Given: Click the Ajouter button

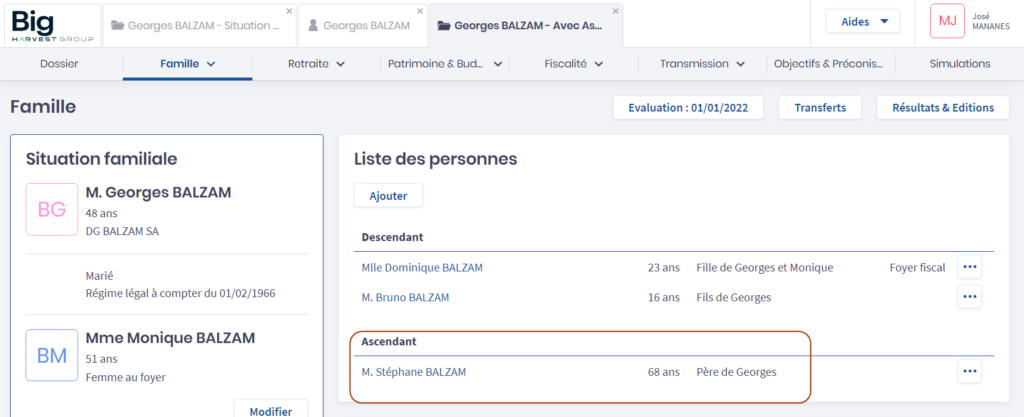Looking at the screenshot, I should 388,196.
